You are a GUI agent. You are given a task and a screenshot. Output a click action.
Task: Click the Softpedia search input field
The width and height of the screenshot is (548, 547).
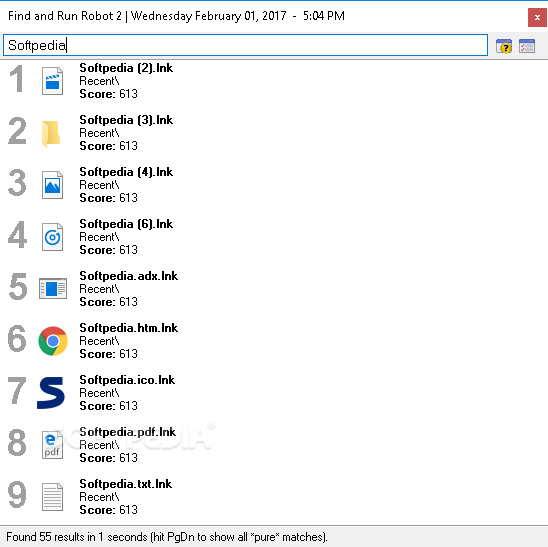[245, 45]
